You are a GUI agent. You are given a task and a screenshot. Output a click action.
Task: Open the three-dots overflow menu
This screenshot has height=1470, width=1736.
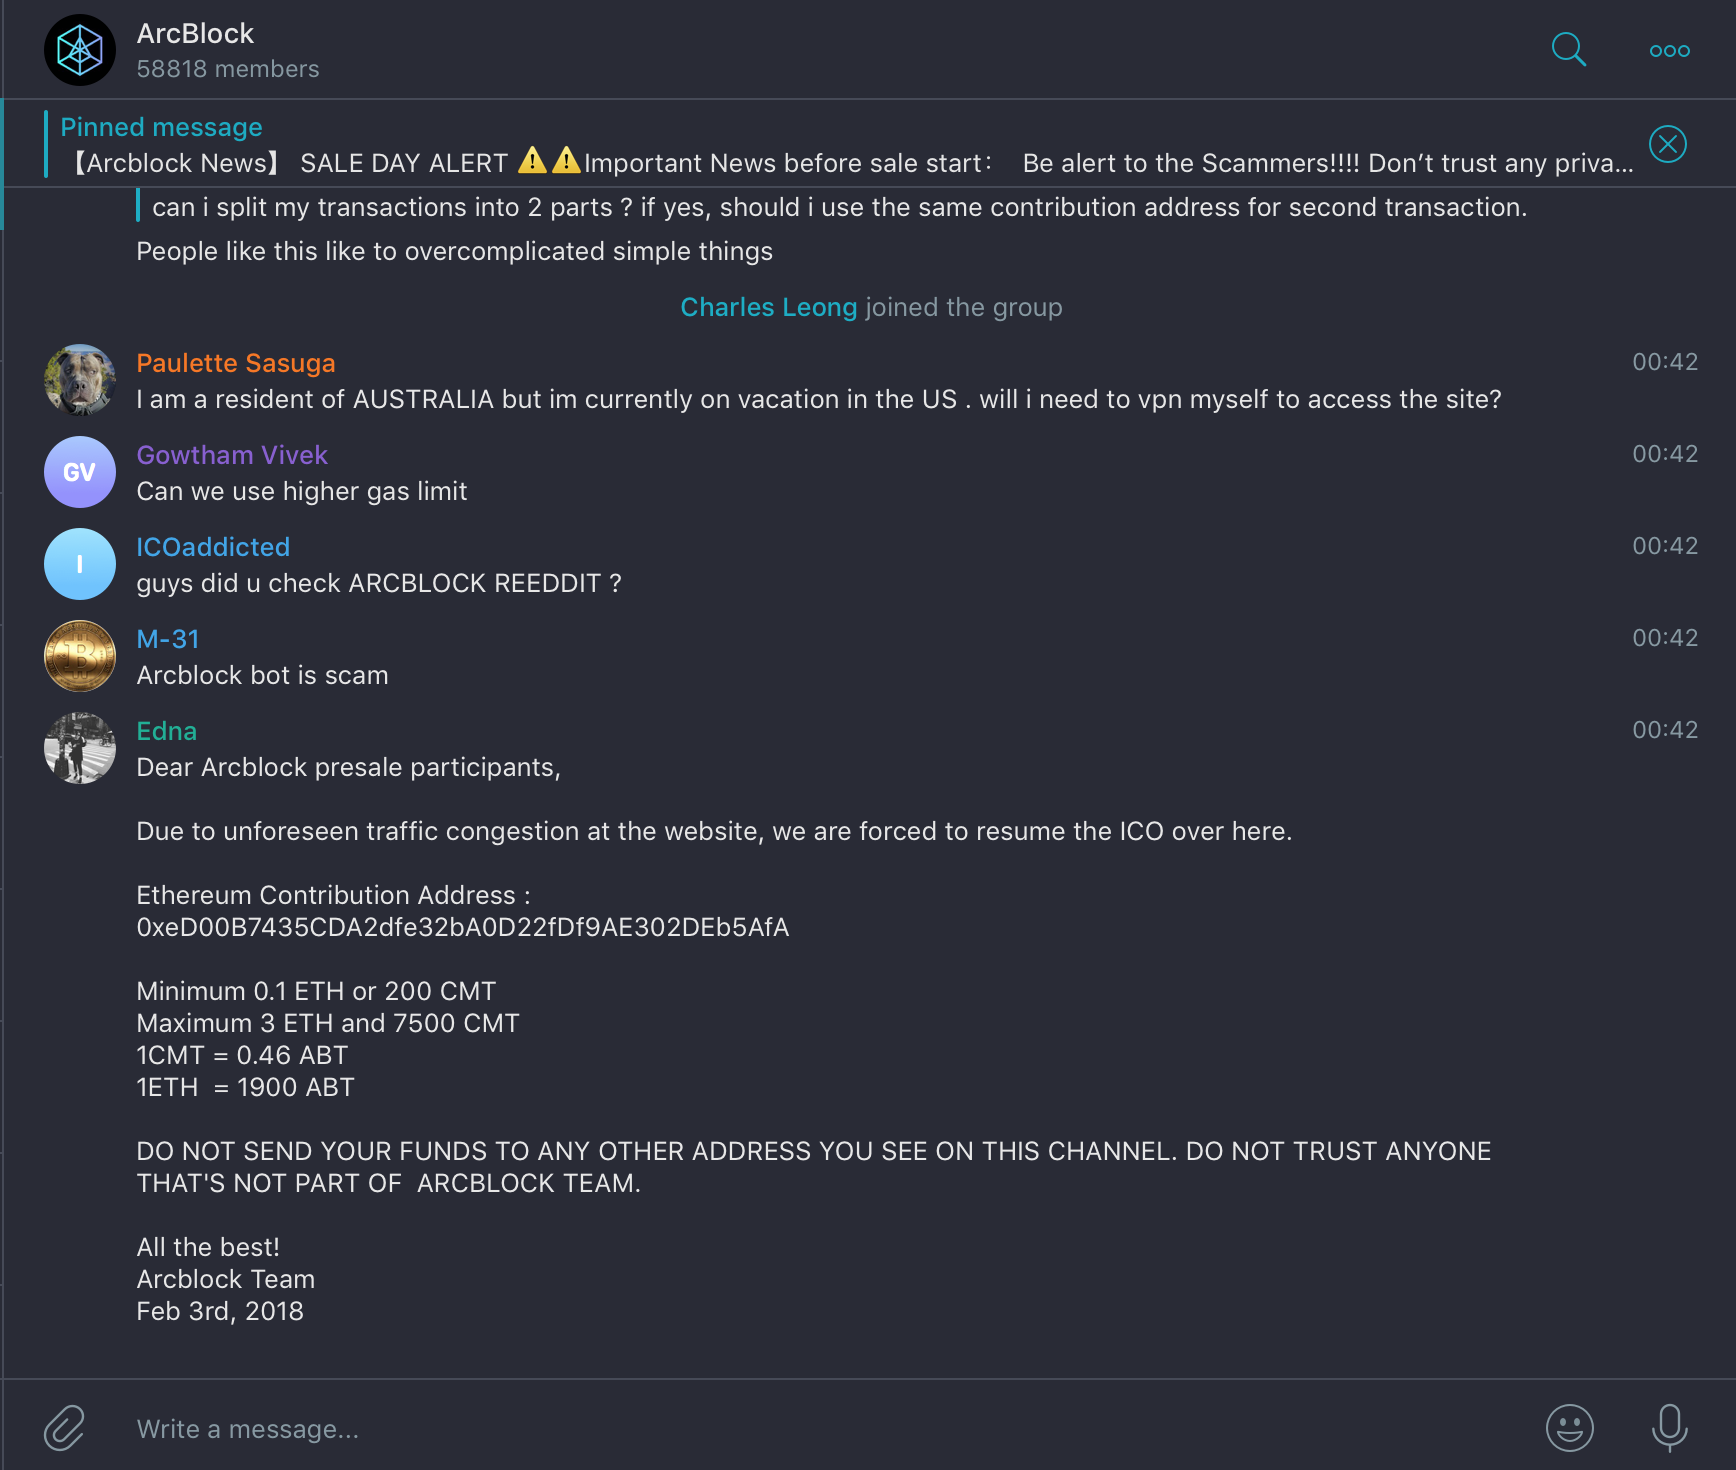point(1667,49)
